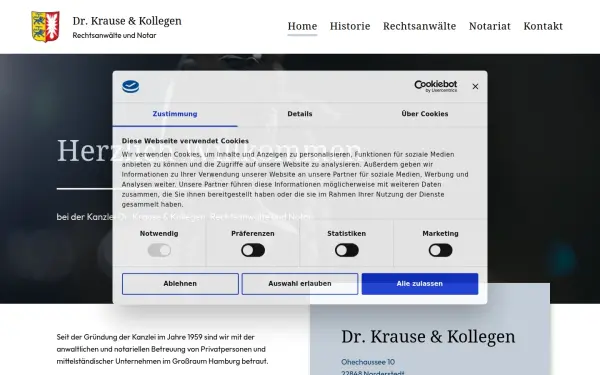Click the Alle zulassen button
This screenshot has width=600, height=375.
(x=420, y=284)
